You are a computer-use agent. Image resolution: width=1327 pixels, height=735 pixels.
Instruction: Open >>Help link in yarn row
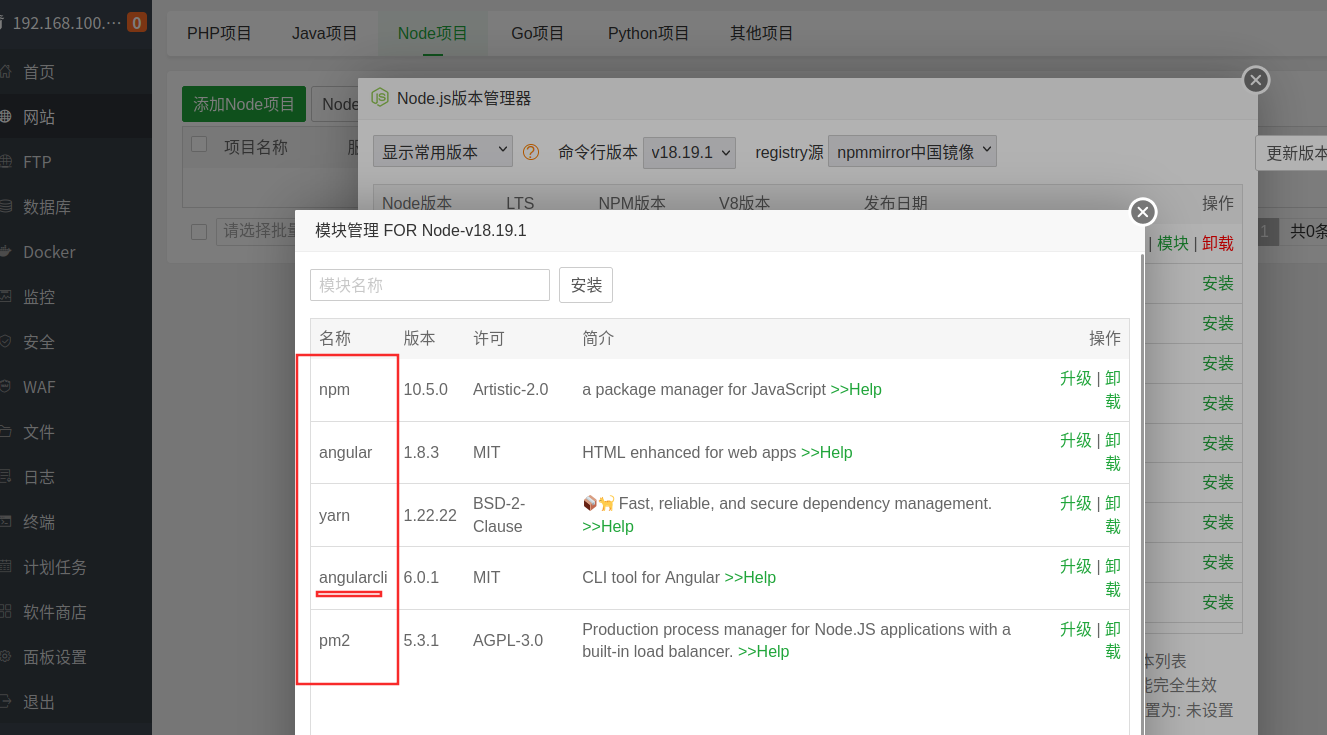[x=608, y=526]
